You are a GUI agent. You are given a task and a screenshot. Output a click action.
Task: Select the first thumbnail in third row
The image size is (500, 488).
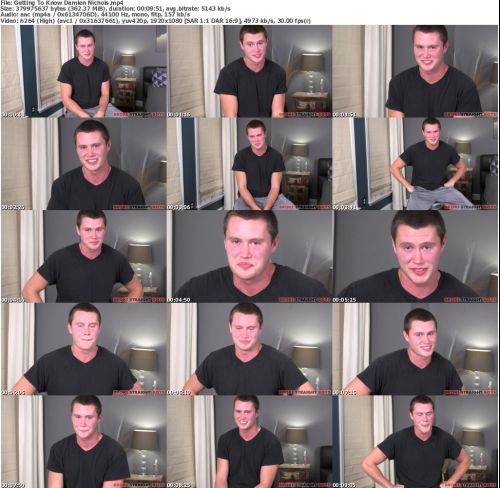[84, 256]
